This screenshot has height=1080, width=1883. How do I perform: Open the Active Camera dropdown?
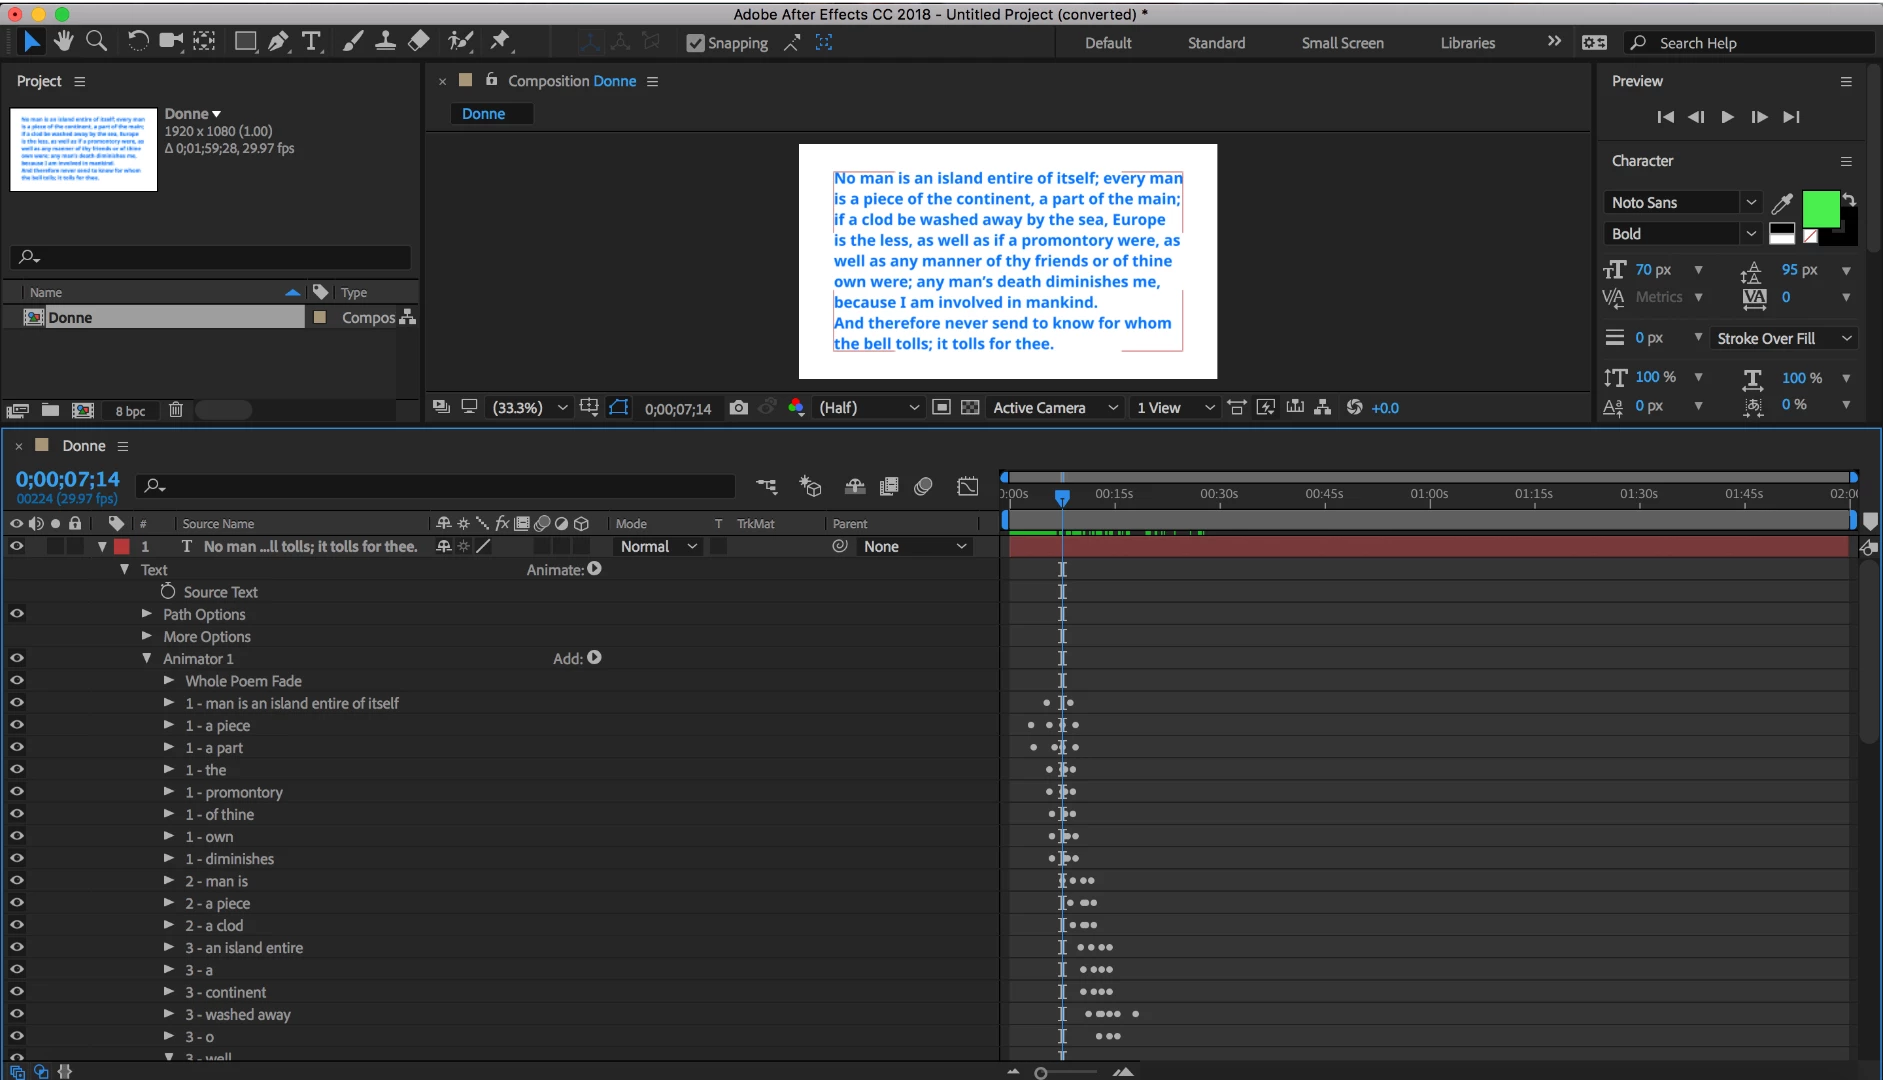(x=1055, y=408)
